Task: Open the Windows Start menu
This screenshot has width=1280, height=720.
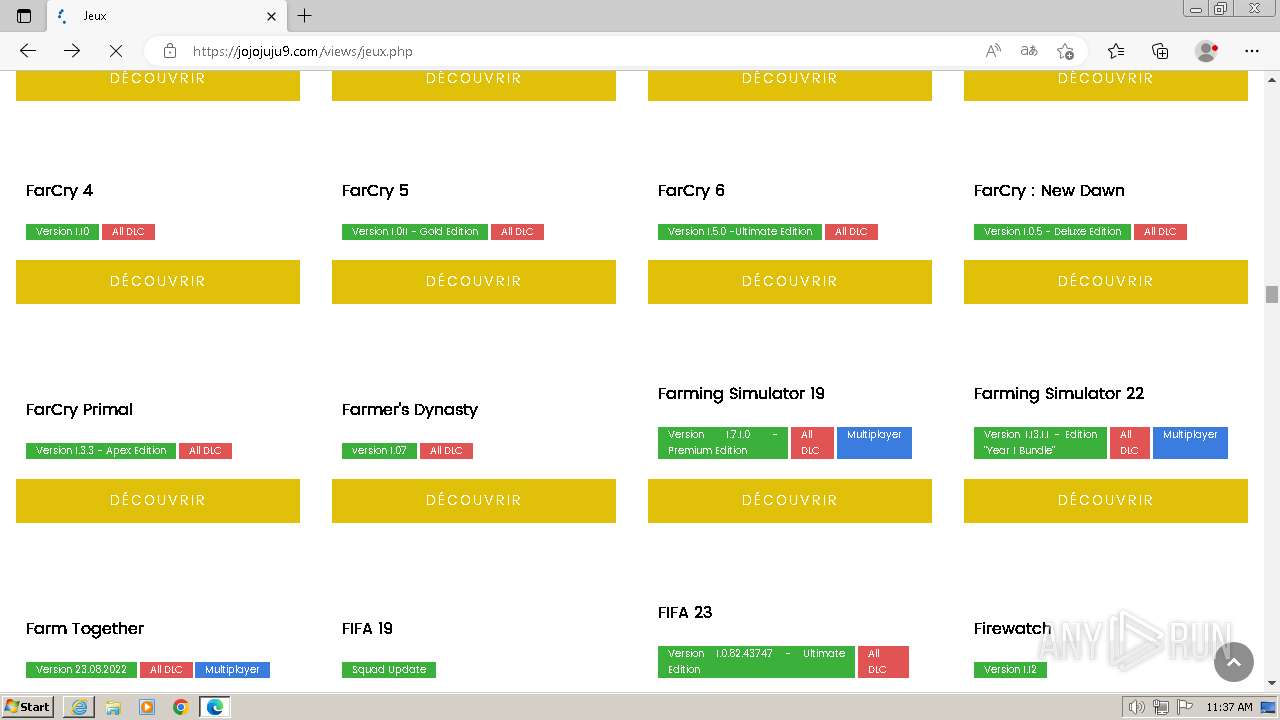Action: click(28, 707)
